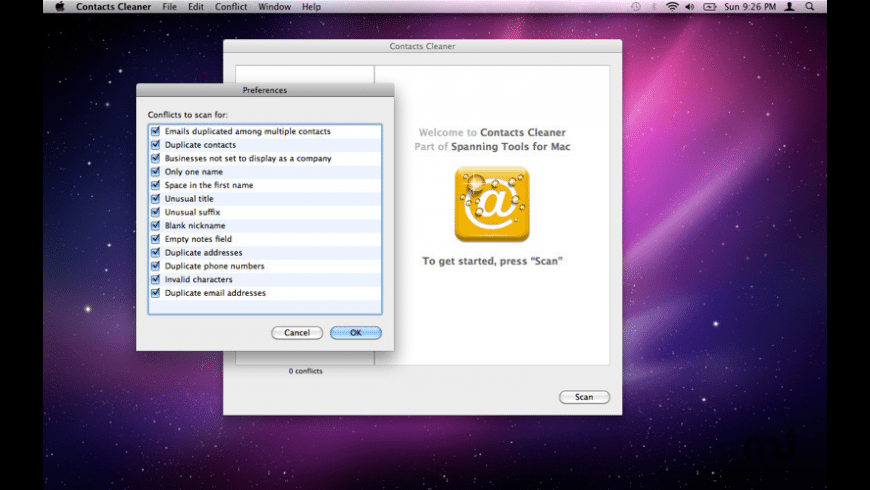Open the File menu
Image resolution: width=870 pixels, height=490 pixels.
(169, 7)
